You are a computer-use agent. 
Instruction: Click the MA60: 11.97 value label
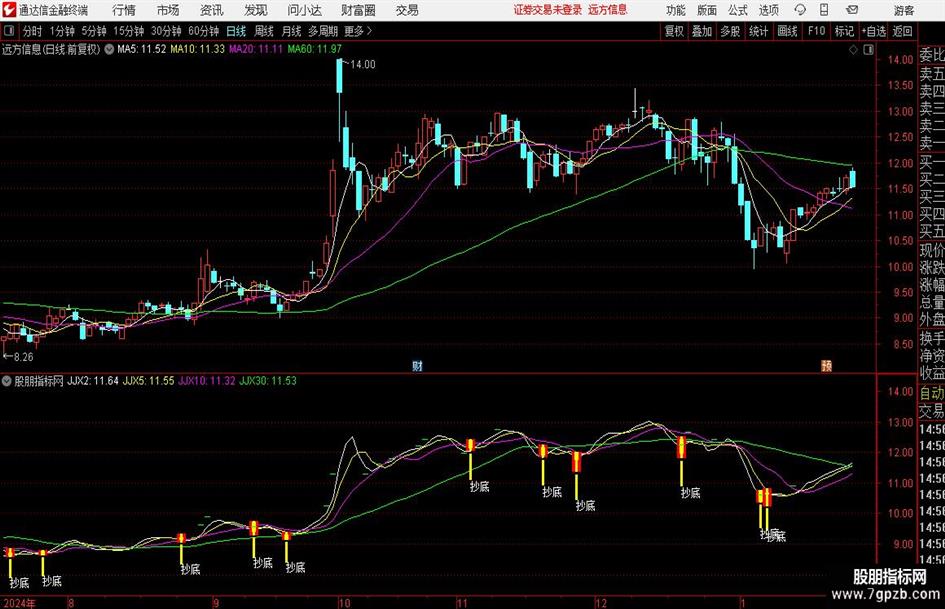(x=315, y=49)
